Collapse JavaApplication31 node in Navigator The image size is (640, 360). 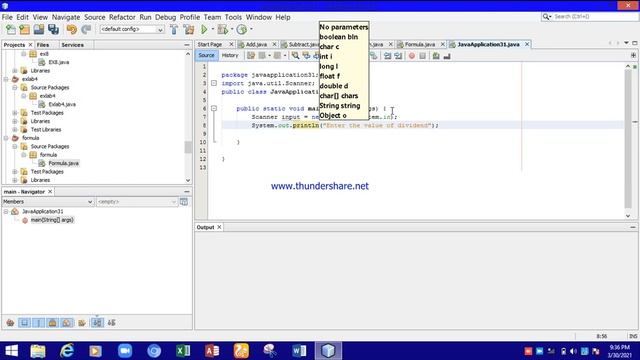6,211
